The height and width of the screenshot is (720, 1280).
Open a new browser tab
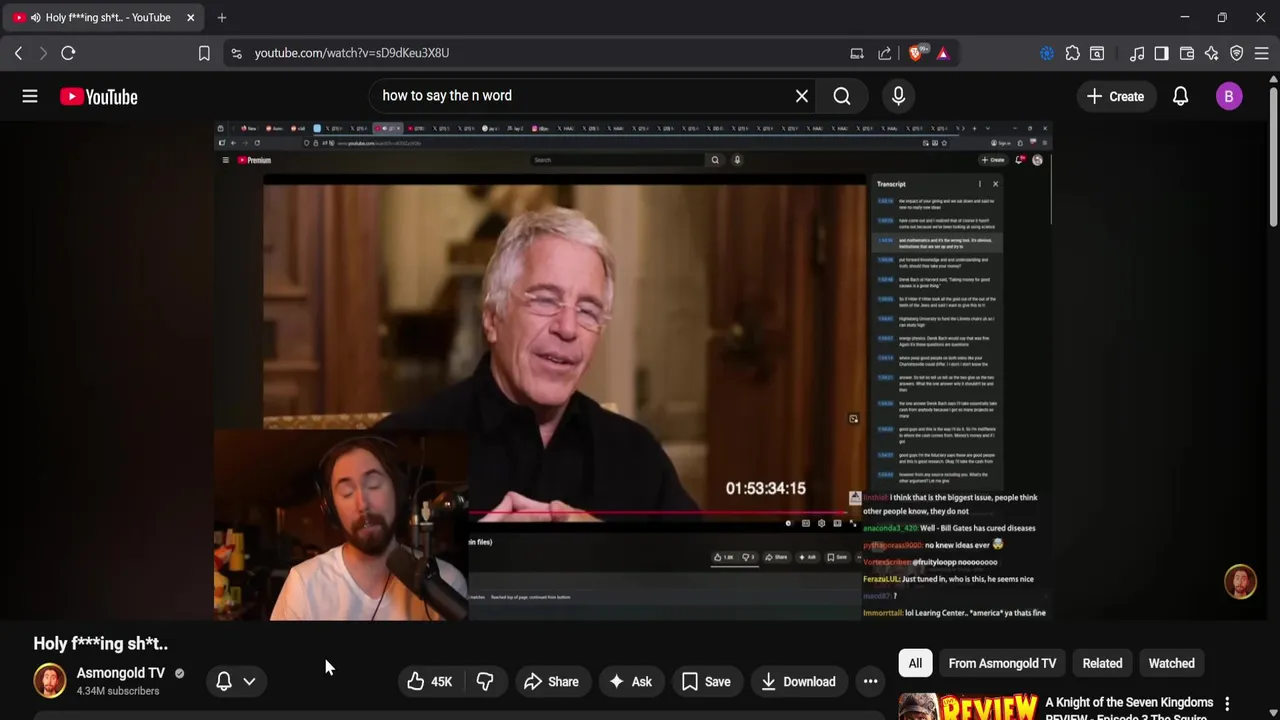(x=222, y=18)
